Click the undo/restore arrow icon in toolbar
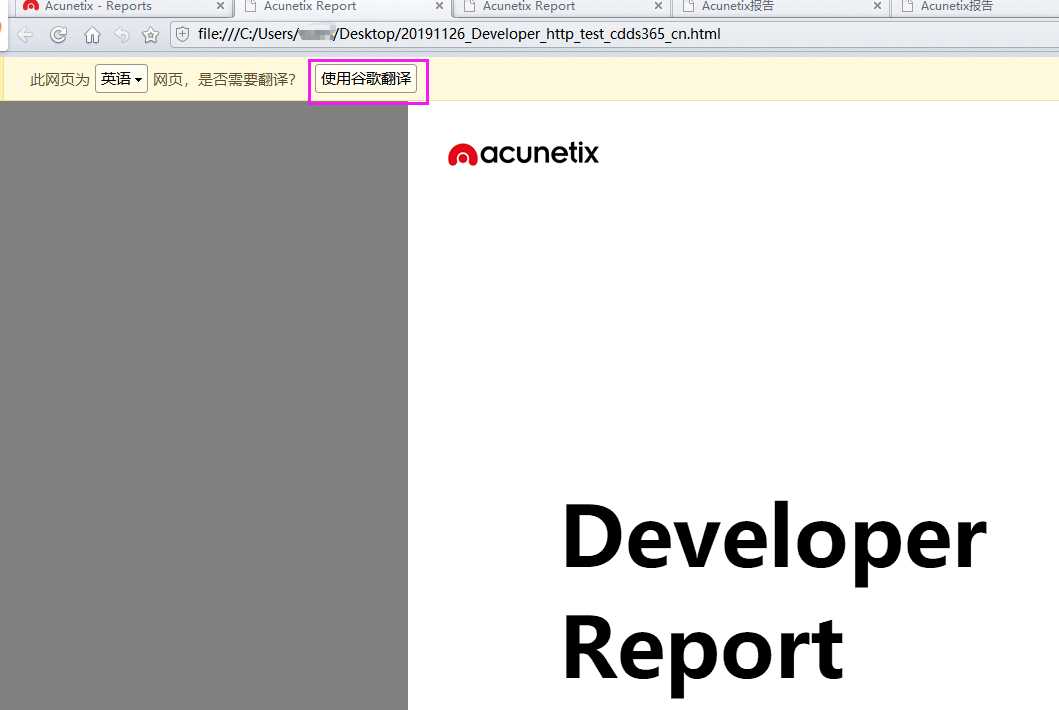 click(122, 34)
